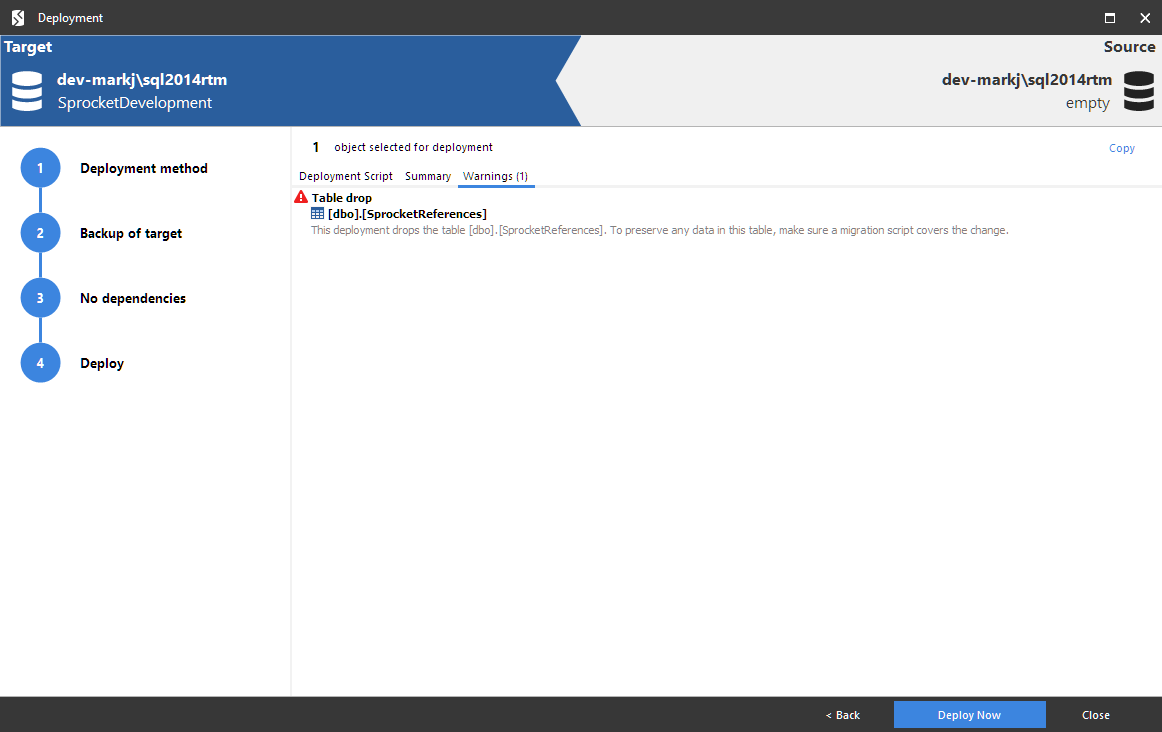Screen dimensions: 1162x732
Task: Select the [dbo].[SprocketReferences] table name
Action: (406, 213)
